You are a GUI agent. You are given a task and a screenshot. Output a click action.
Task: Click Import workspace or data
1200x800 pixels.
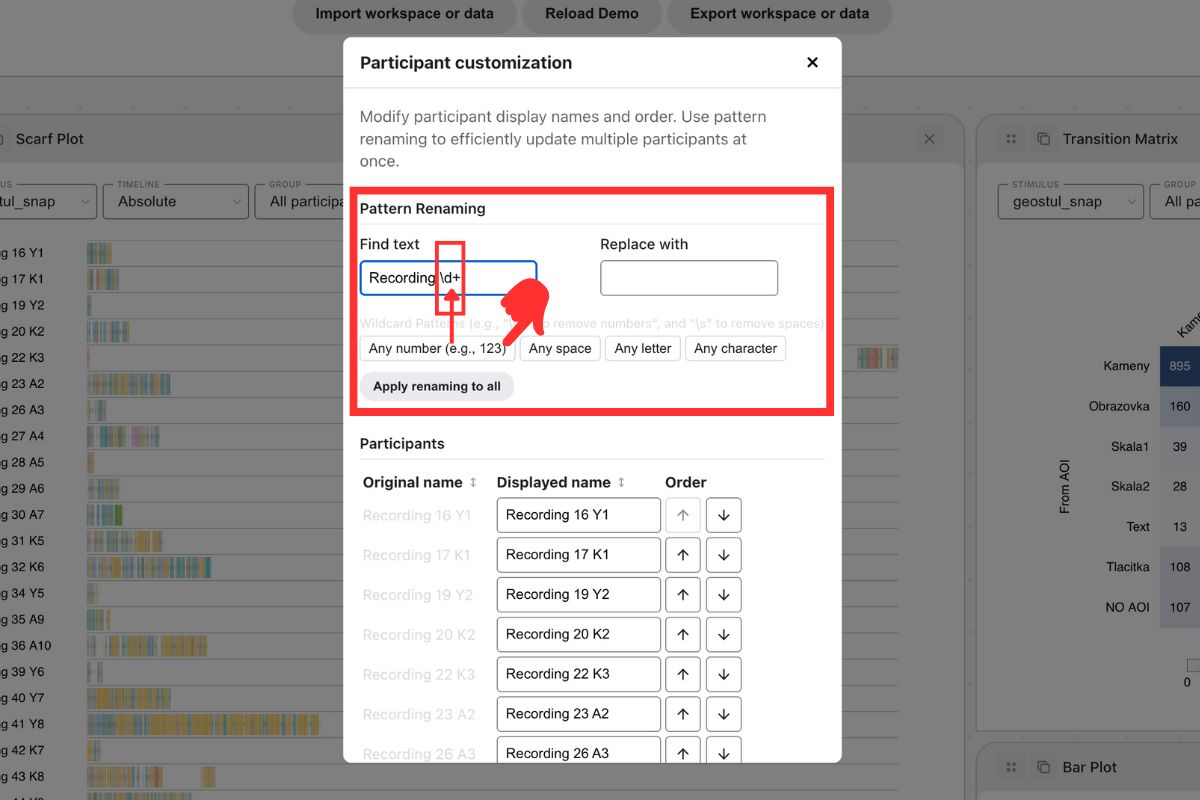pos(404,14)
